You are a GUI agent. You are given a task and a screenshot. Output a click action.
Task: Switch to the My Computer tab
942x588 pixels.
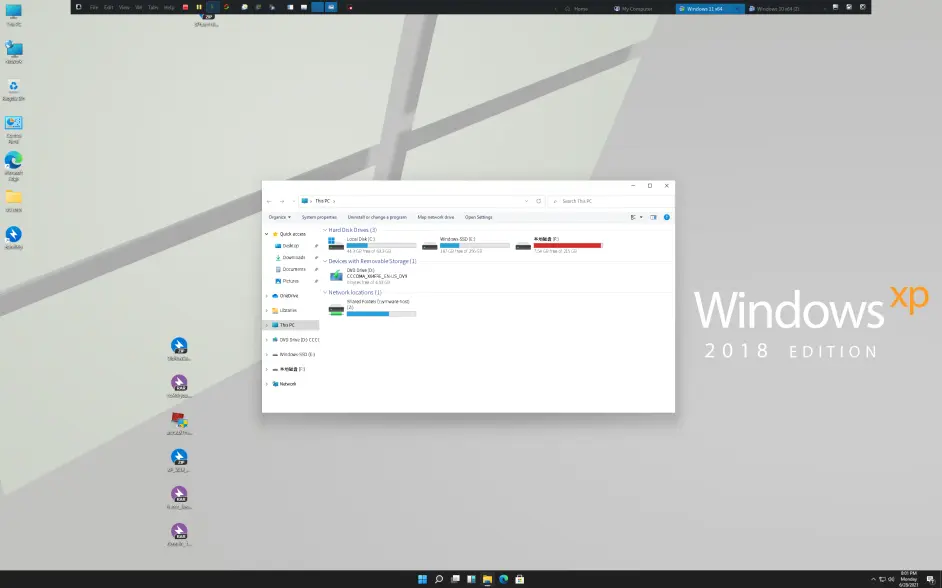[x=633, y=8]
